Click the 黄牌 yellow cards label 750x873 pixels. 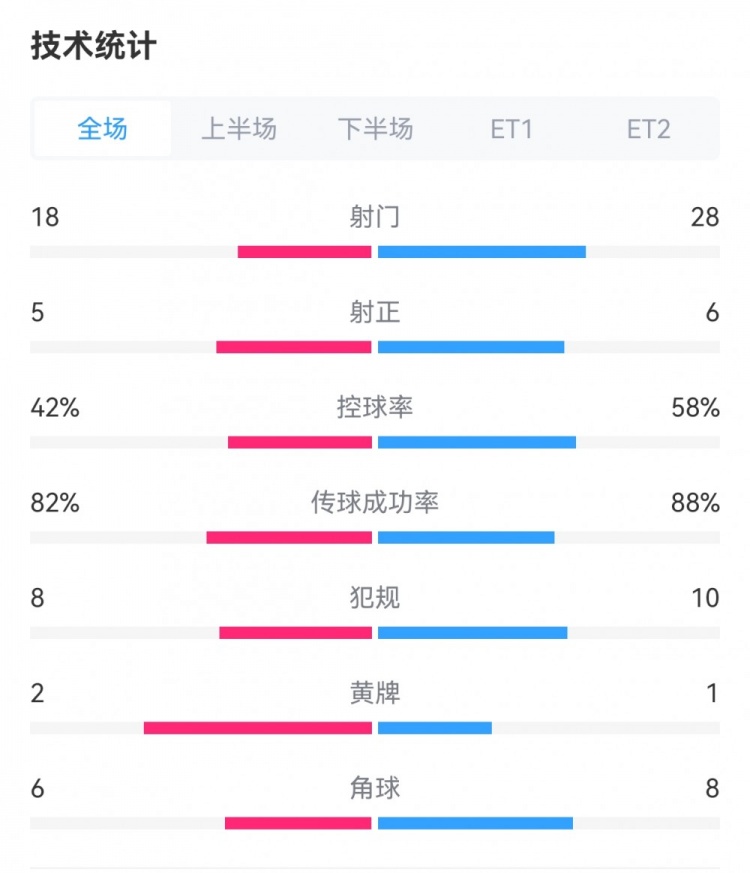[375, 693]
